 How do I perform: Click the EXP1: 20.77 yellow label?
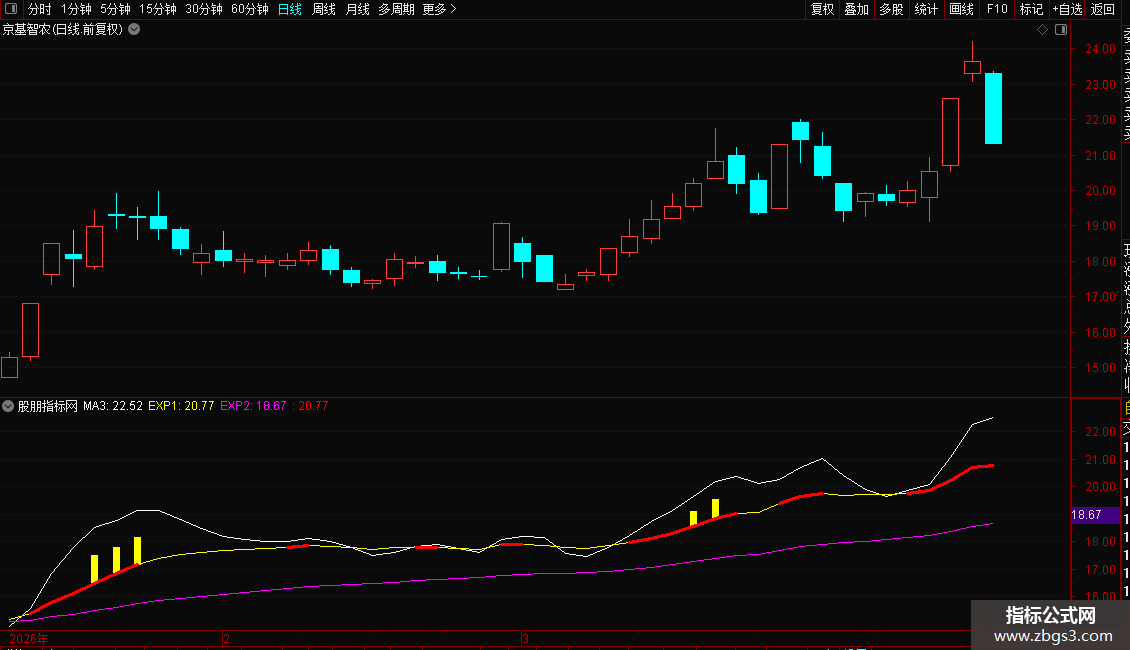tap(181, 406)
